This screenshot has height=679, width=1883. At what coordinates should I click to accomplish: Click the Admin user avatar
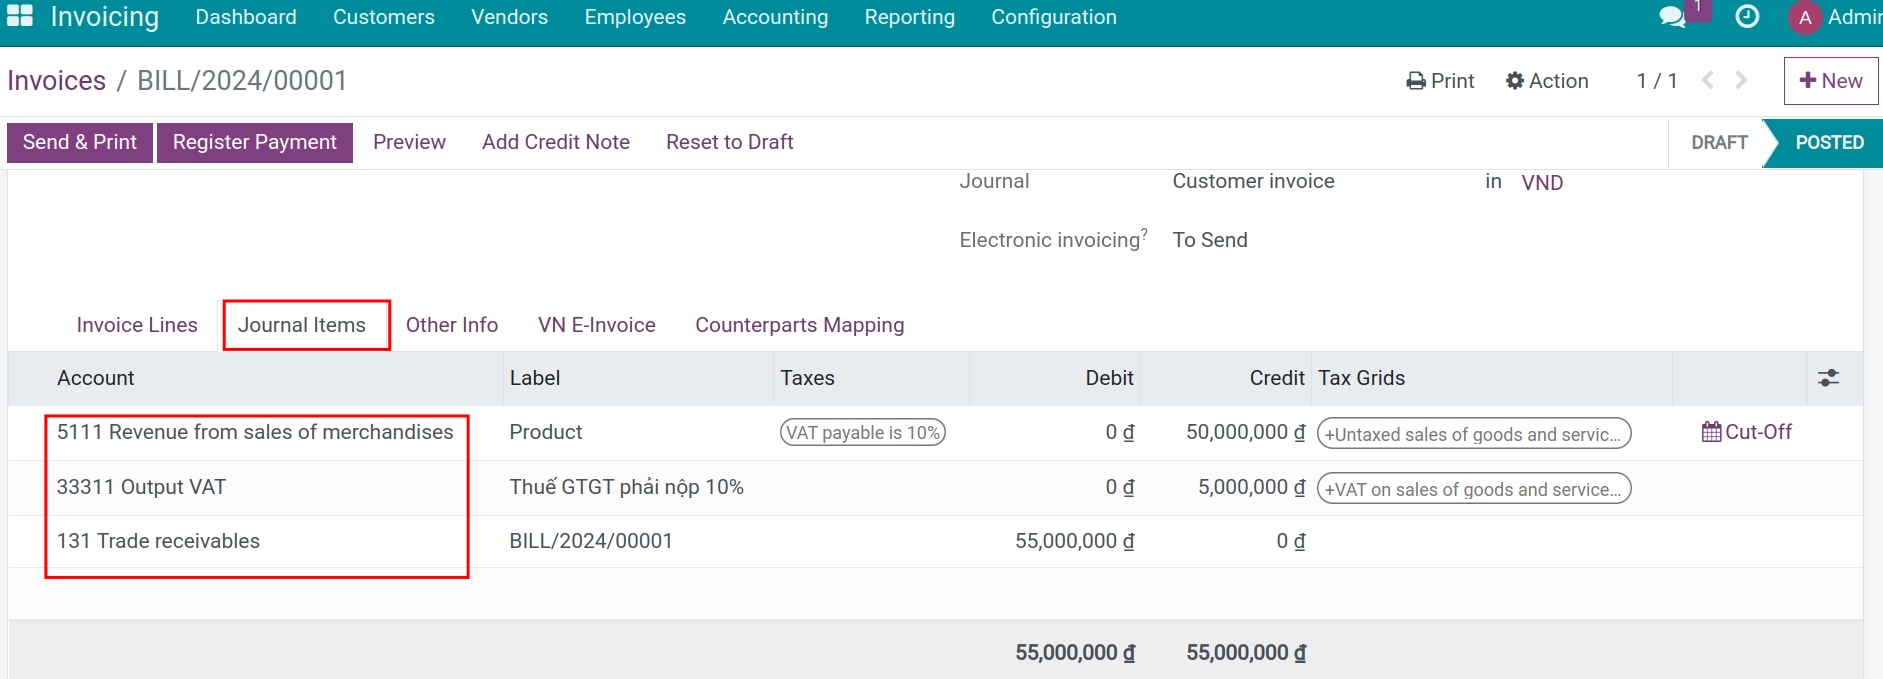1805,17
